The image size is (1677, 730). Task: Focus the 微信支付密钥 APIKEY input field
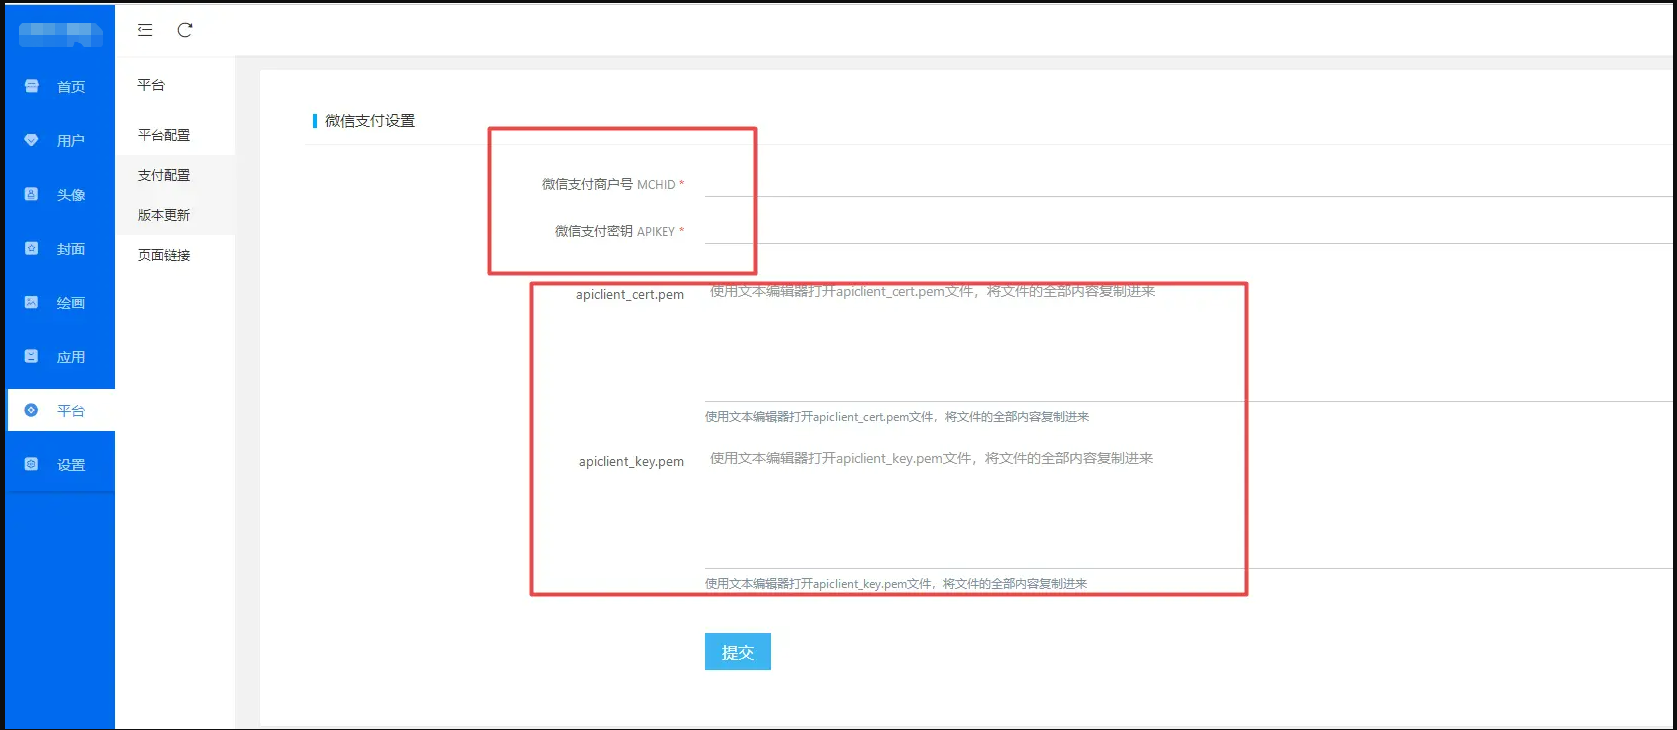[x=1188, y=230]
